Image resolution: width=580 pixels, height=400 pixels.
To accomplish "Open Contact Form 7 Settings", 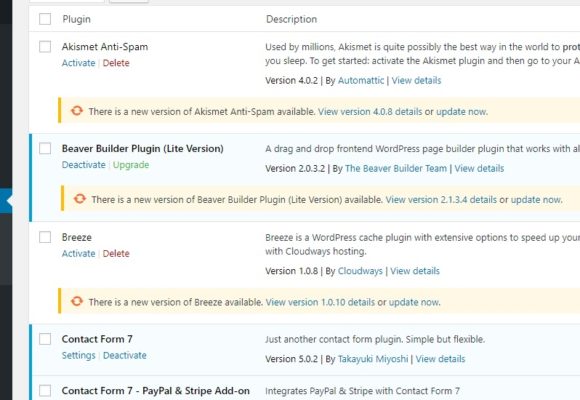I will [x=78, y=355].
